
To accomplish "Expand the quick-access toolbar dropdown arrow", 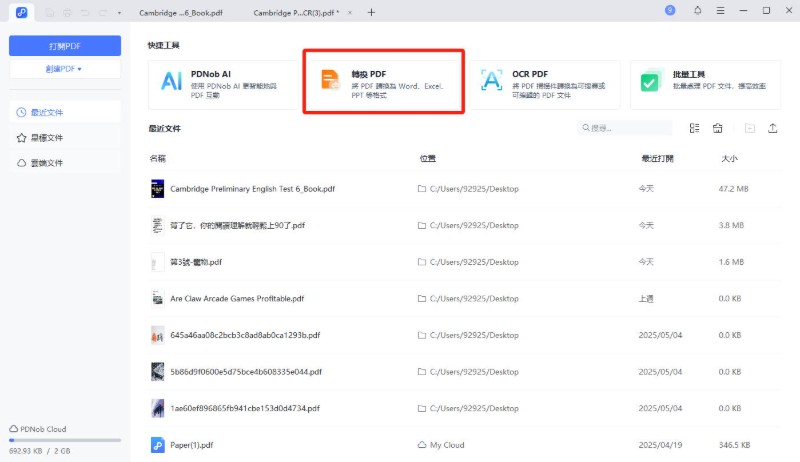I will [119, 13].
